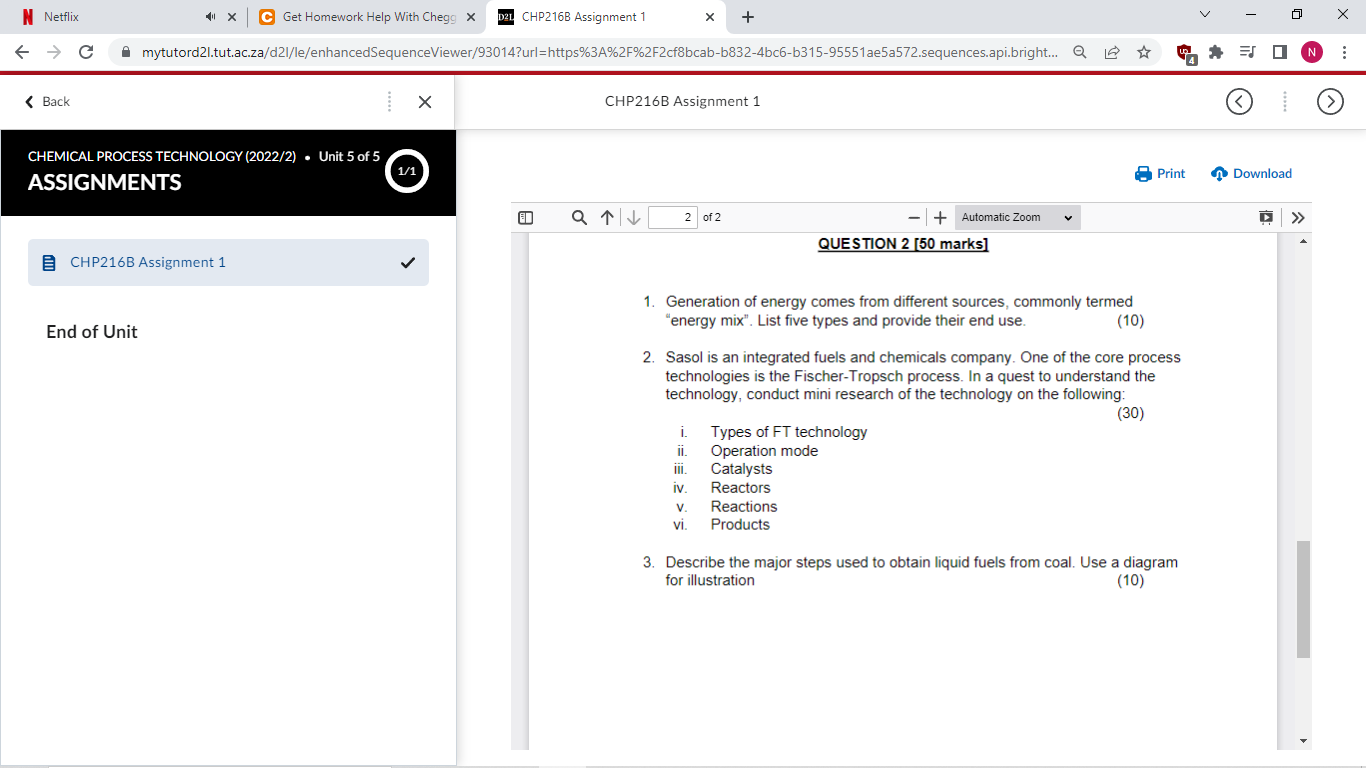Reload the current page

[x=86, y=52]
